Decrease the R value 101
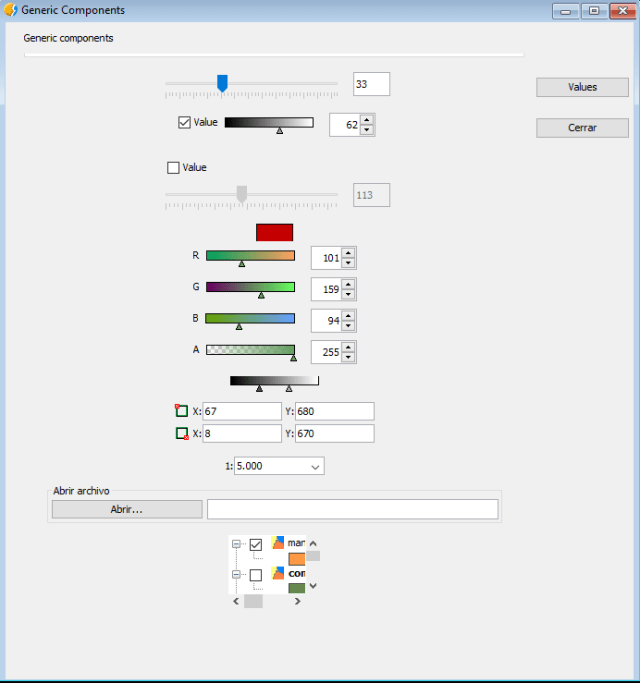 point(348,263)
